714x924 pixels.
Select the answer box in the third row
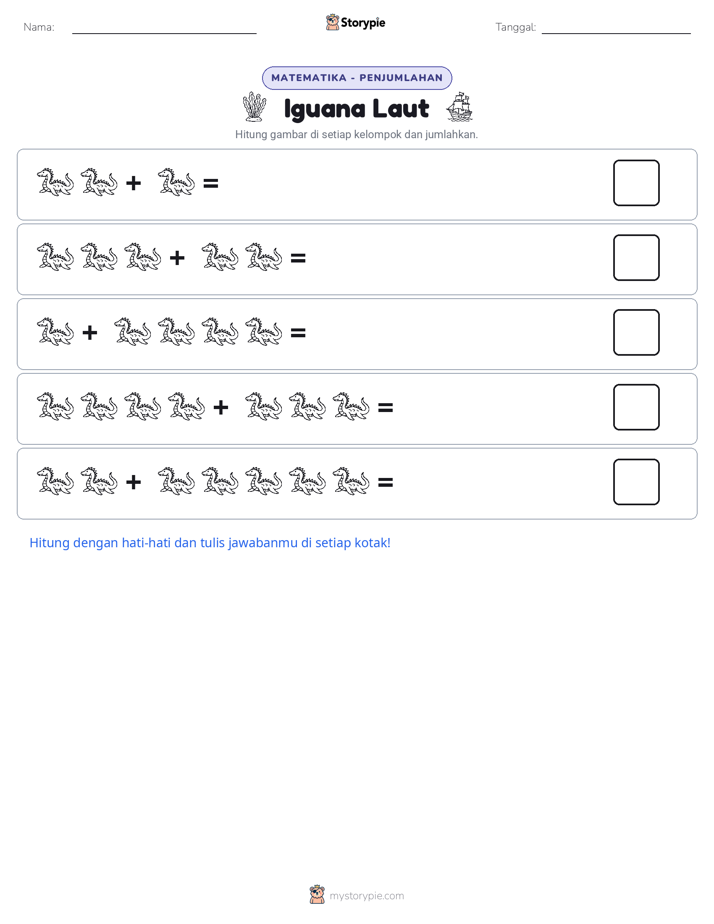pyautogui.click(x=636, y=332)
